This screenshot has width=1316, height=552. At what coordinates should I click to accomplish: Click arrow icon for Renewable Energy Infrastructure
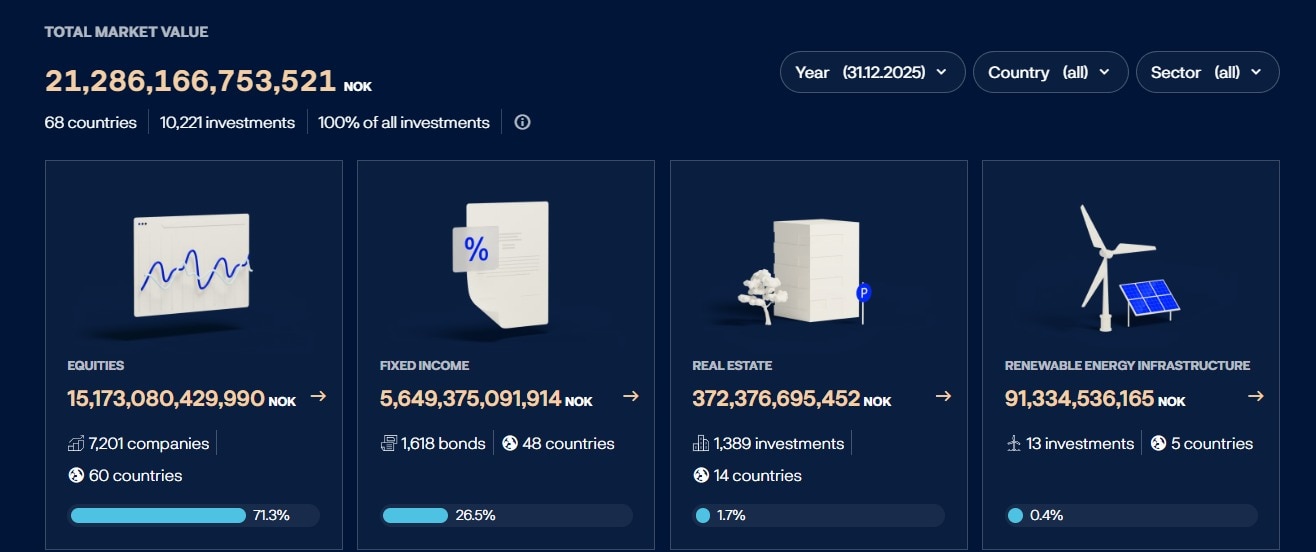point(1256,397)
